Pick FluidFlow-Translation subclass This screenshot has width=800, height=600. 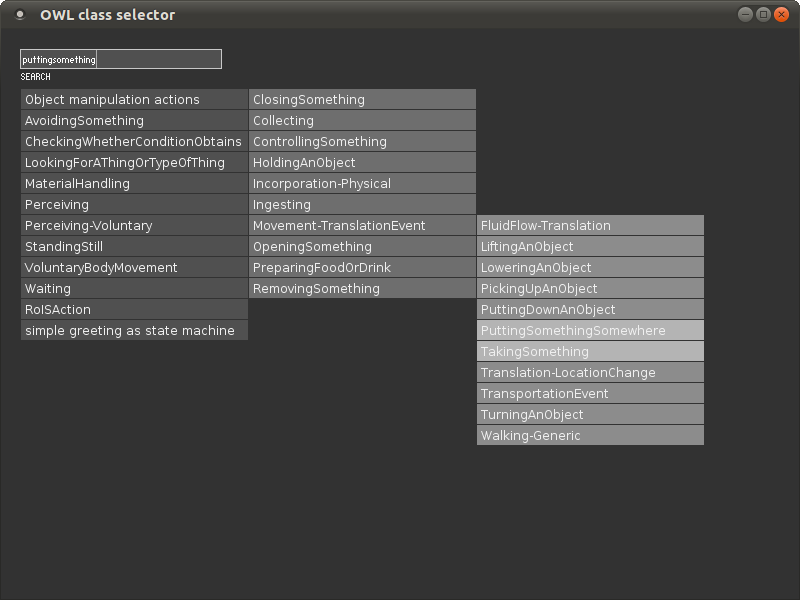[x=590, y=225]
